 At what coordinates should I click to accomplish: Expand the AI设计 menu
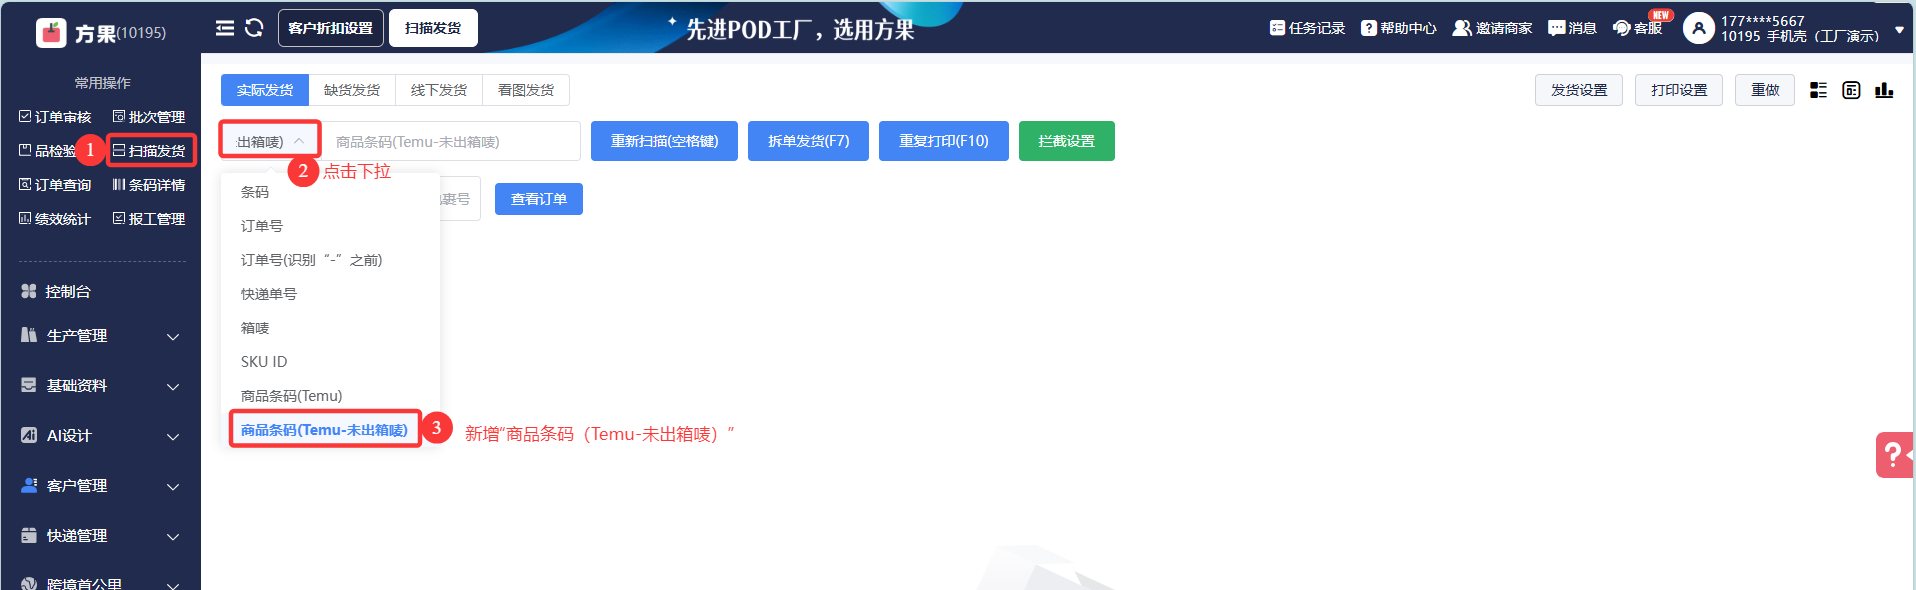(x=100, y=436)
